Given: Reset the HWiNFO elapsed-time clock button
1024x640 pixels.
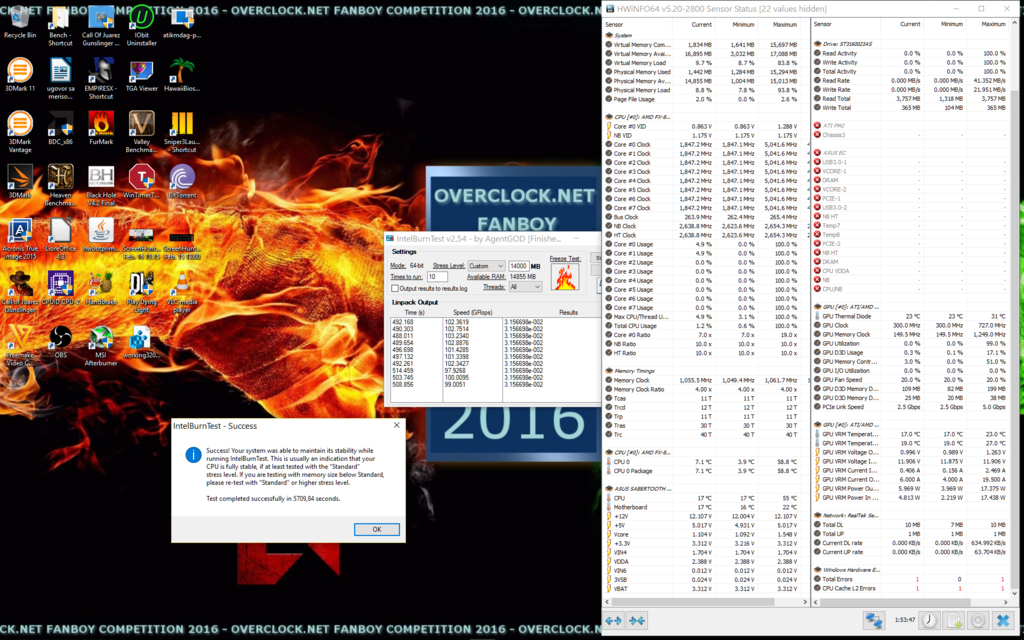Looking at the screenshot, I should (x=930, y=620).
